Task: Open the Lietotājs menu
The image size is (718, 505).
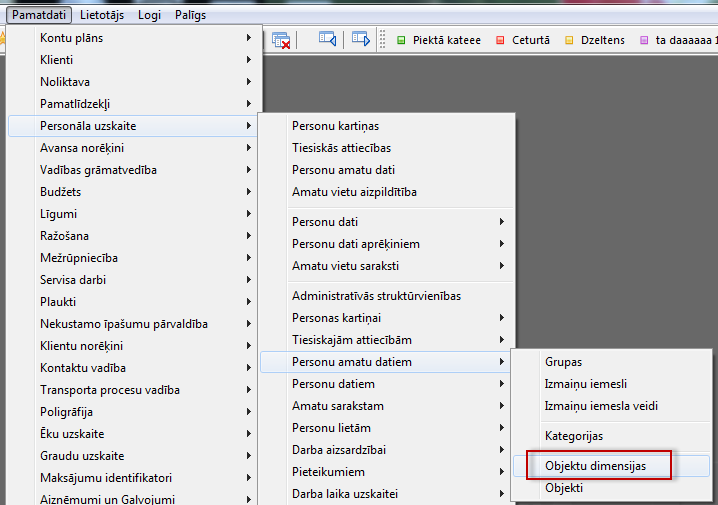Action: [x=102, y=15]
